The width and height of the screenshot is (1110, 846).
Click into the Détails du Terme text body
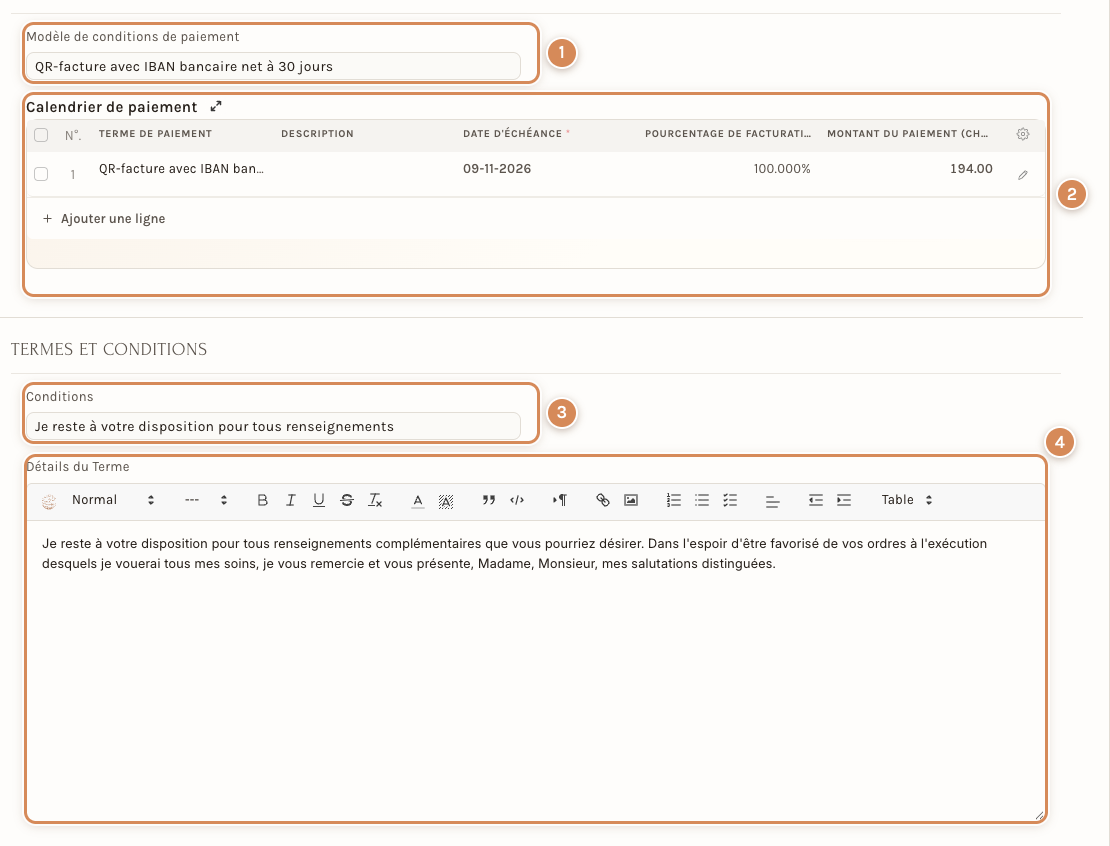[x=535, y=669]
